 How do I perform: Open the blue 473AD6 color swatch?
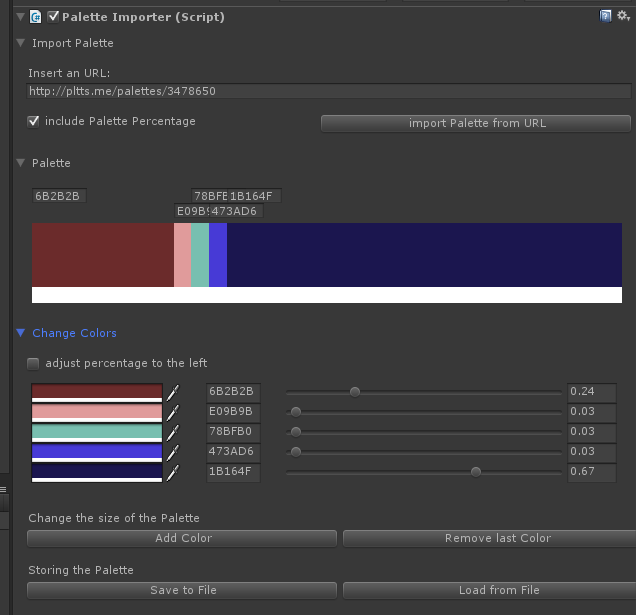pyautogui.click(x=97, y=452)
